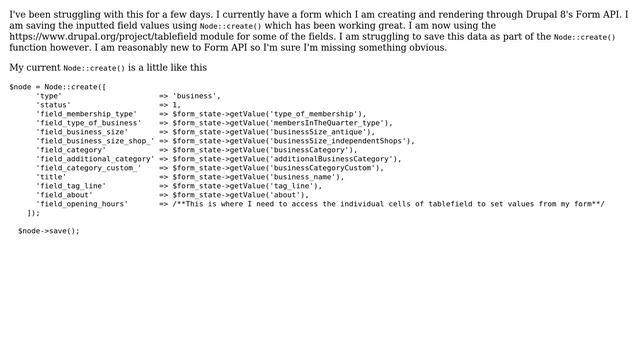The width and height of the screenshot is (640, 360).
Task: Click the 'My current' paragraph Node::create() code
Action: 94,68
